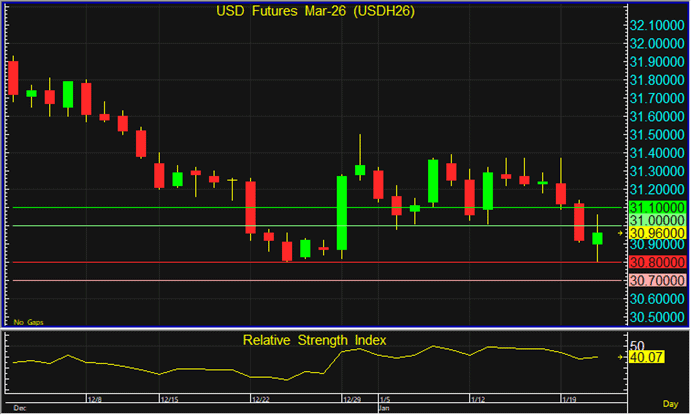Click the last green candle on the chart

click(x=598, y=238)
